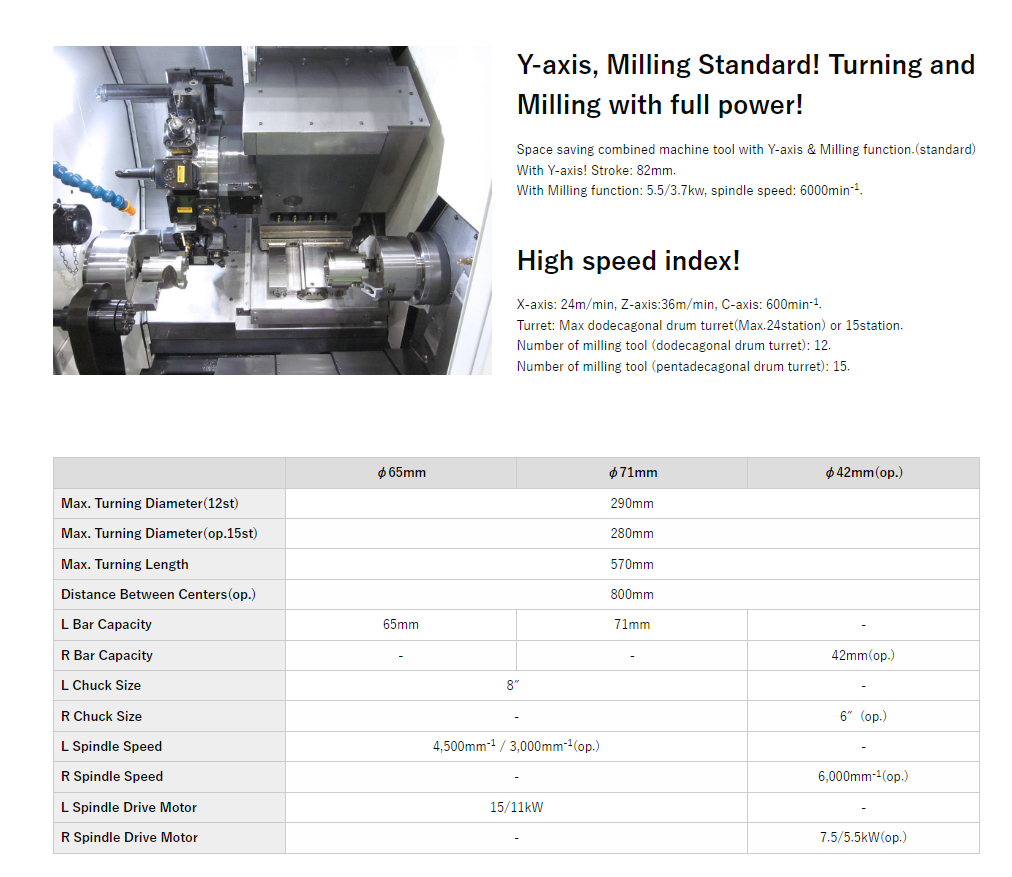
Task: Select the φ42mm(op.) column header
Action: pyautogui.click(x=863, y=473)
